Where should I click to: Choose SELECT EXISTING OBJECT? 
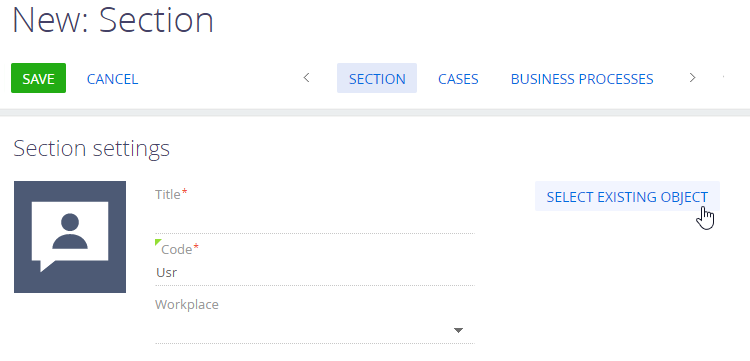(x=627, y=197)
